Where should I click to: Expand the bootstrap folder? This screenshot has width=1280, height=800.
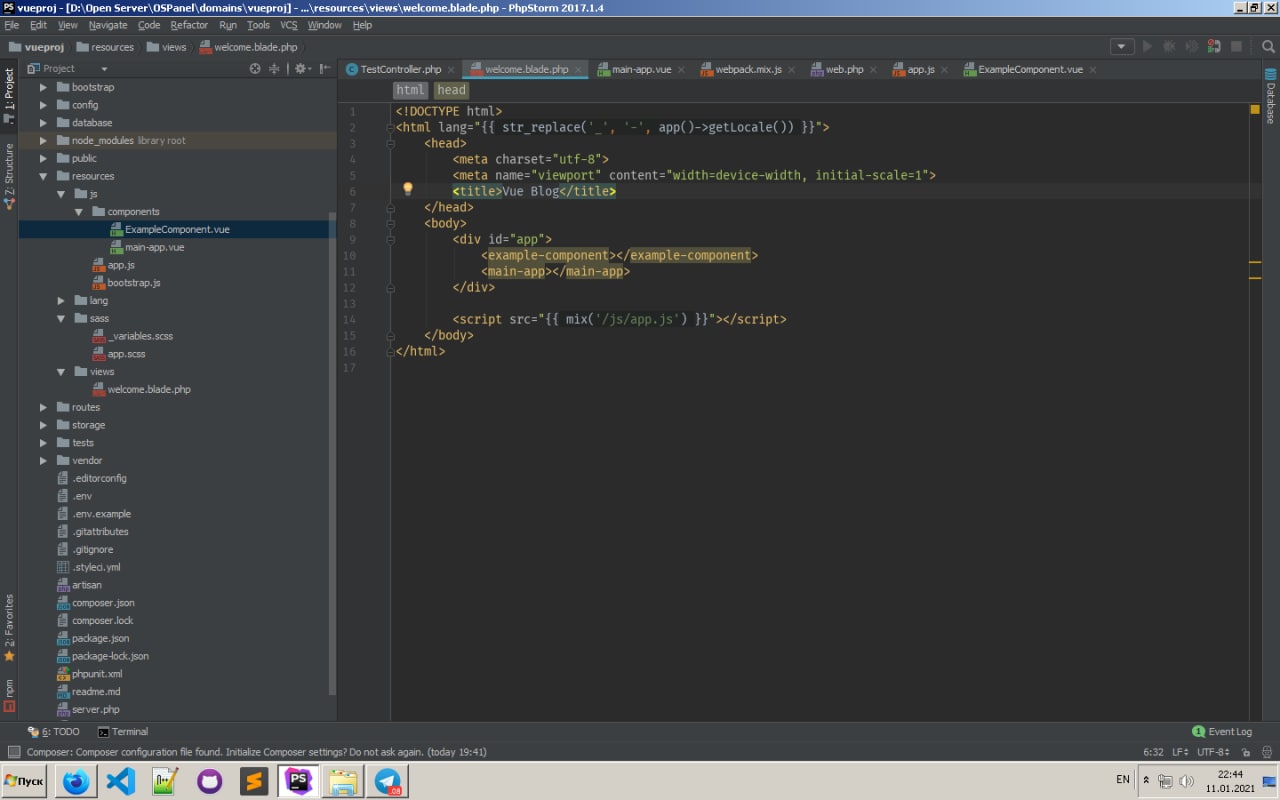coord(43,87)
